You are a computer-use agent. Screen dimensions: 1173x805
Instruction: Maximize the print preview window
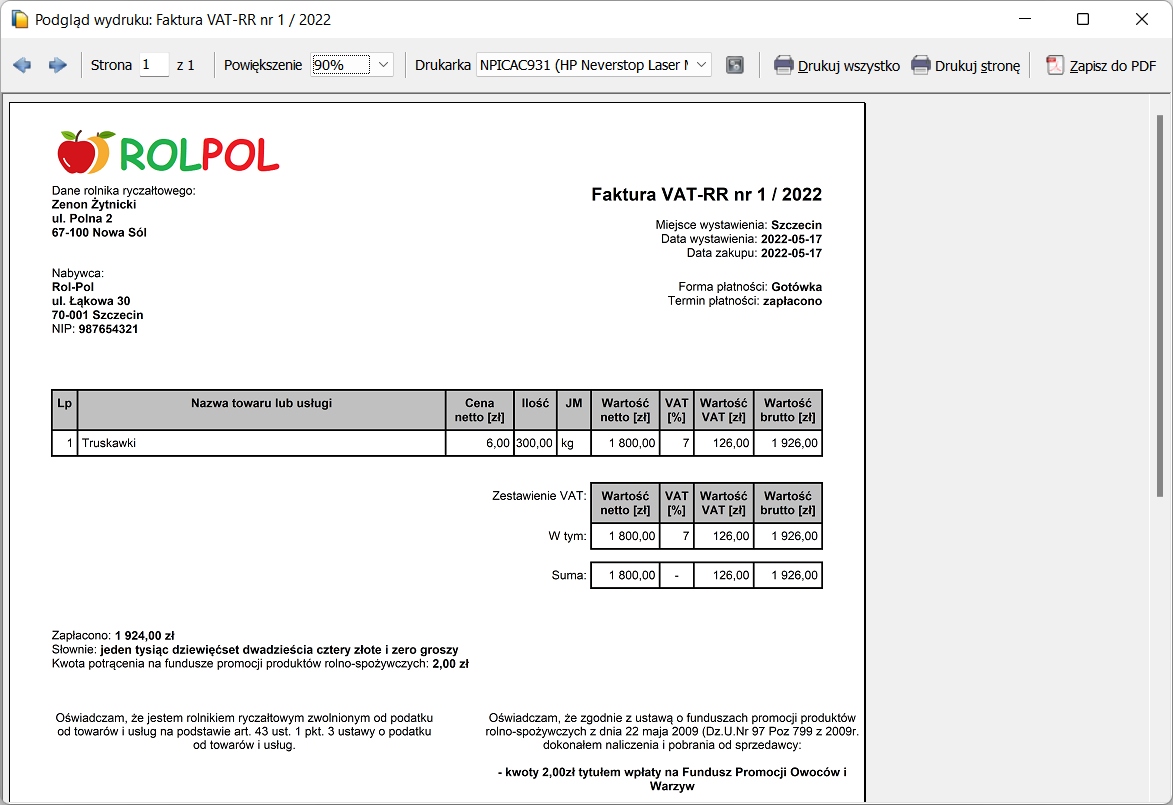coord(1083,19)
